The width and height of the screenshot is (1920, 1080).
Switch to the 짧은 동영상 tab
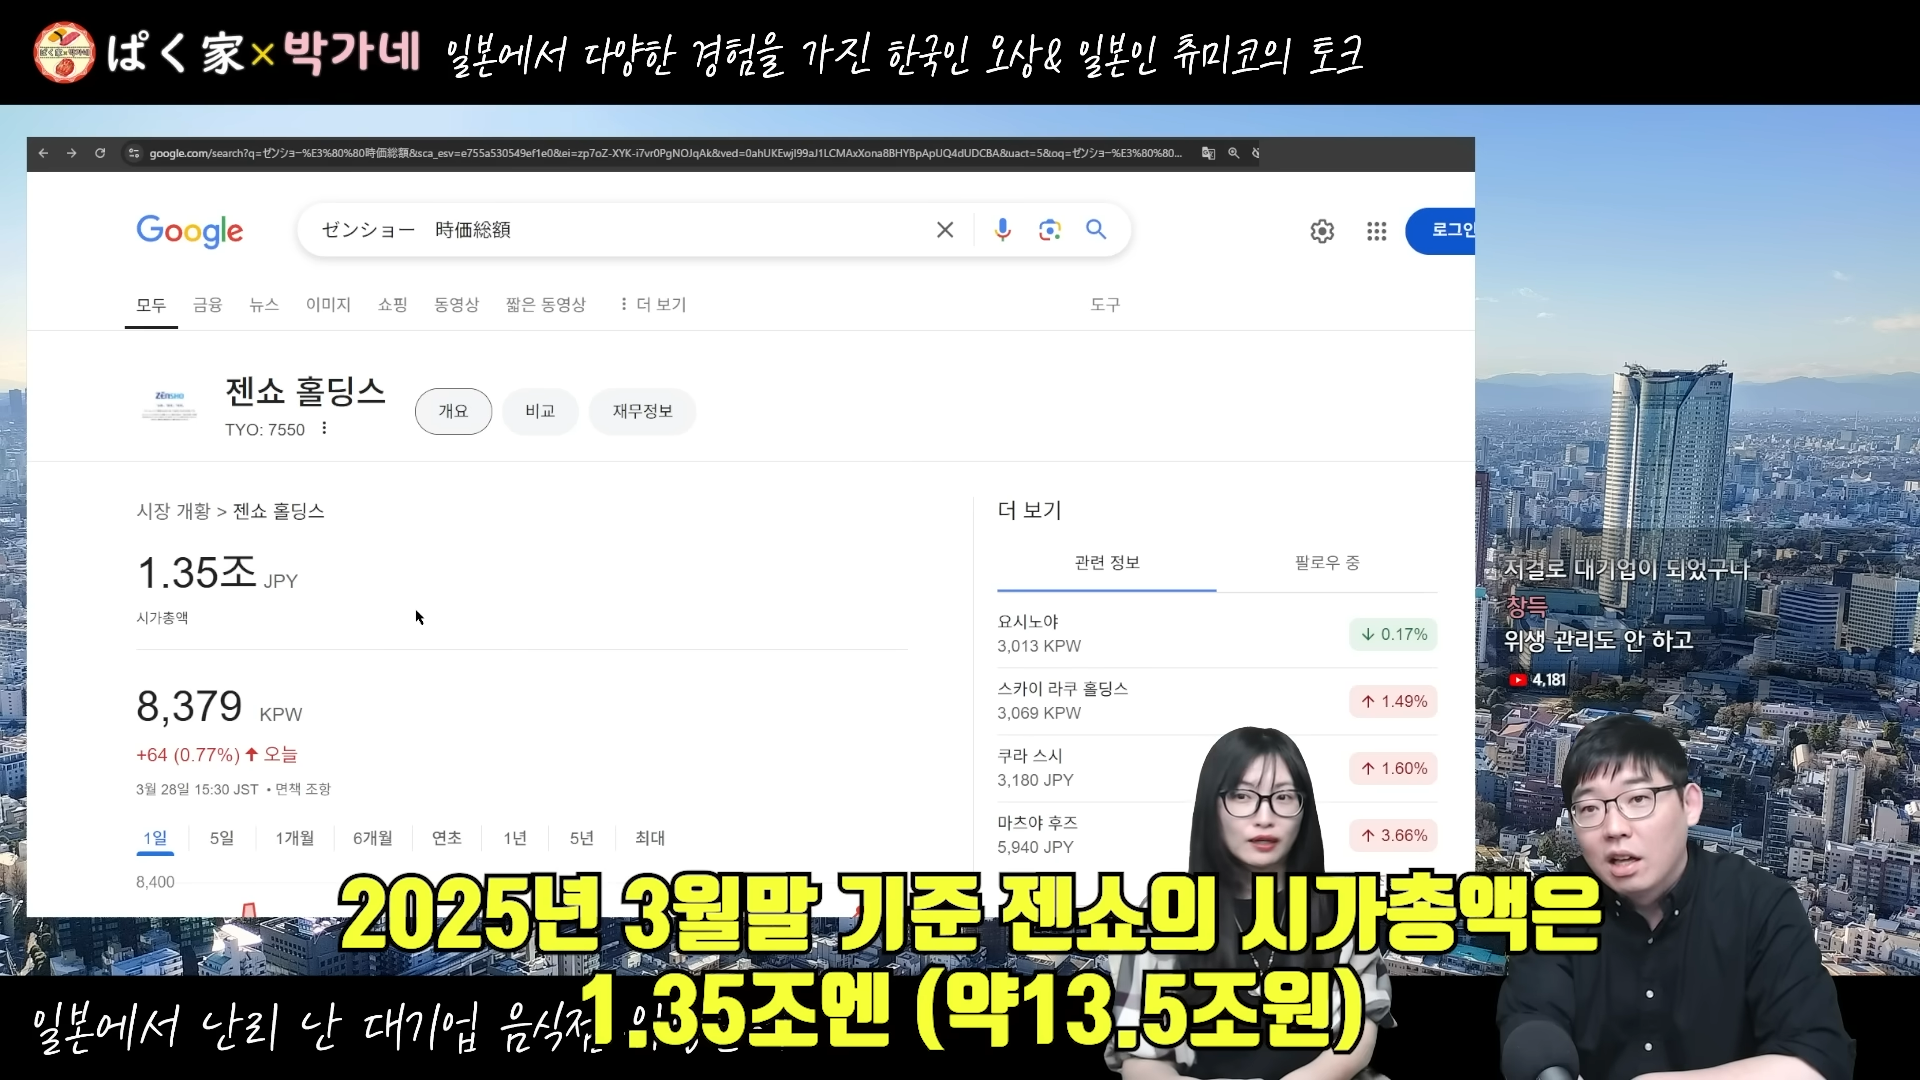click(x=546, y=304)
